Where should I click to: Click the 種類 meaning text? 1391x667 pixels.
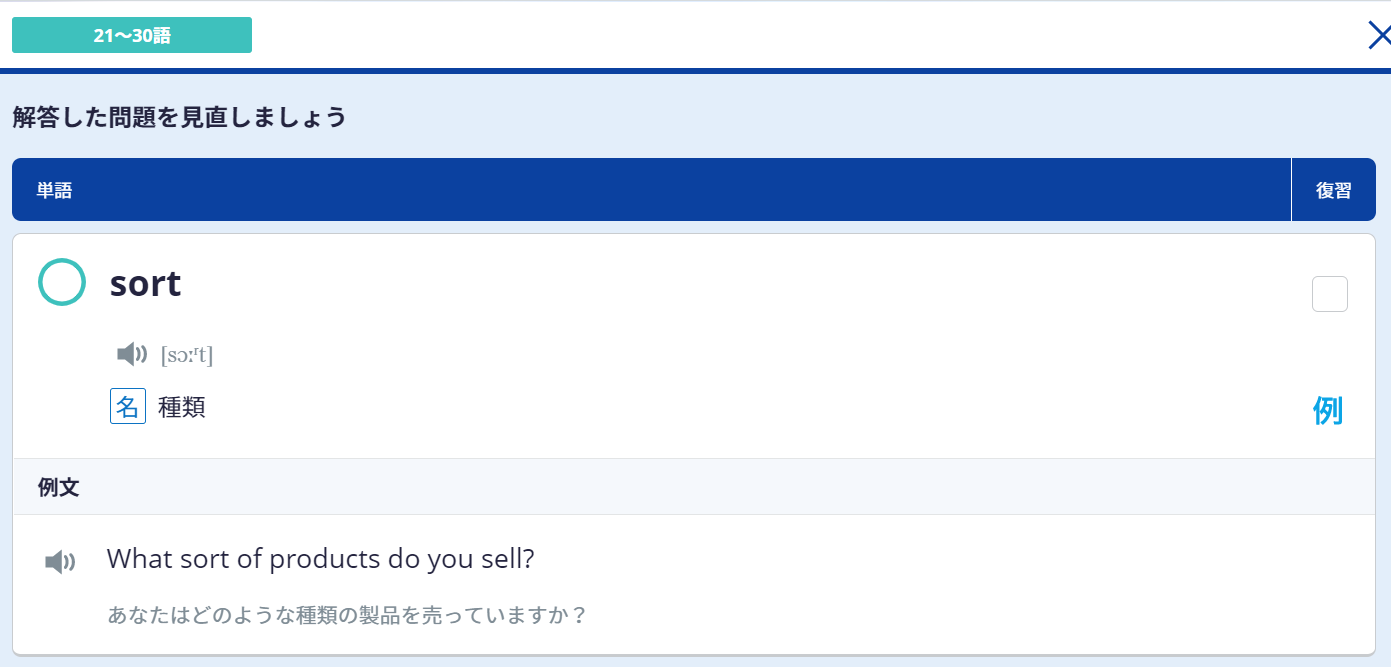(181, 406)
